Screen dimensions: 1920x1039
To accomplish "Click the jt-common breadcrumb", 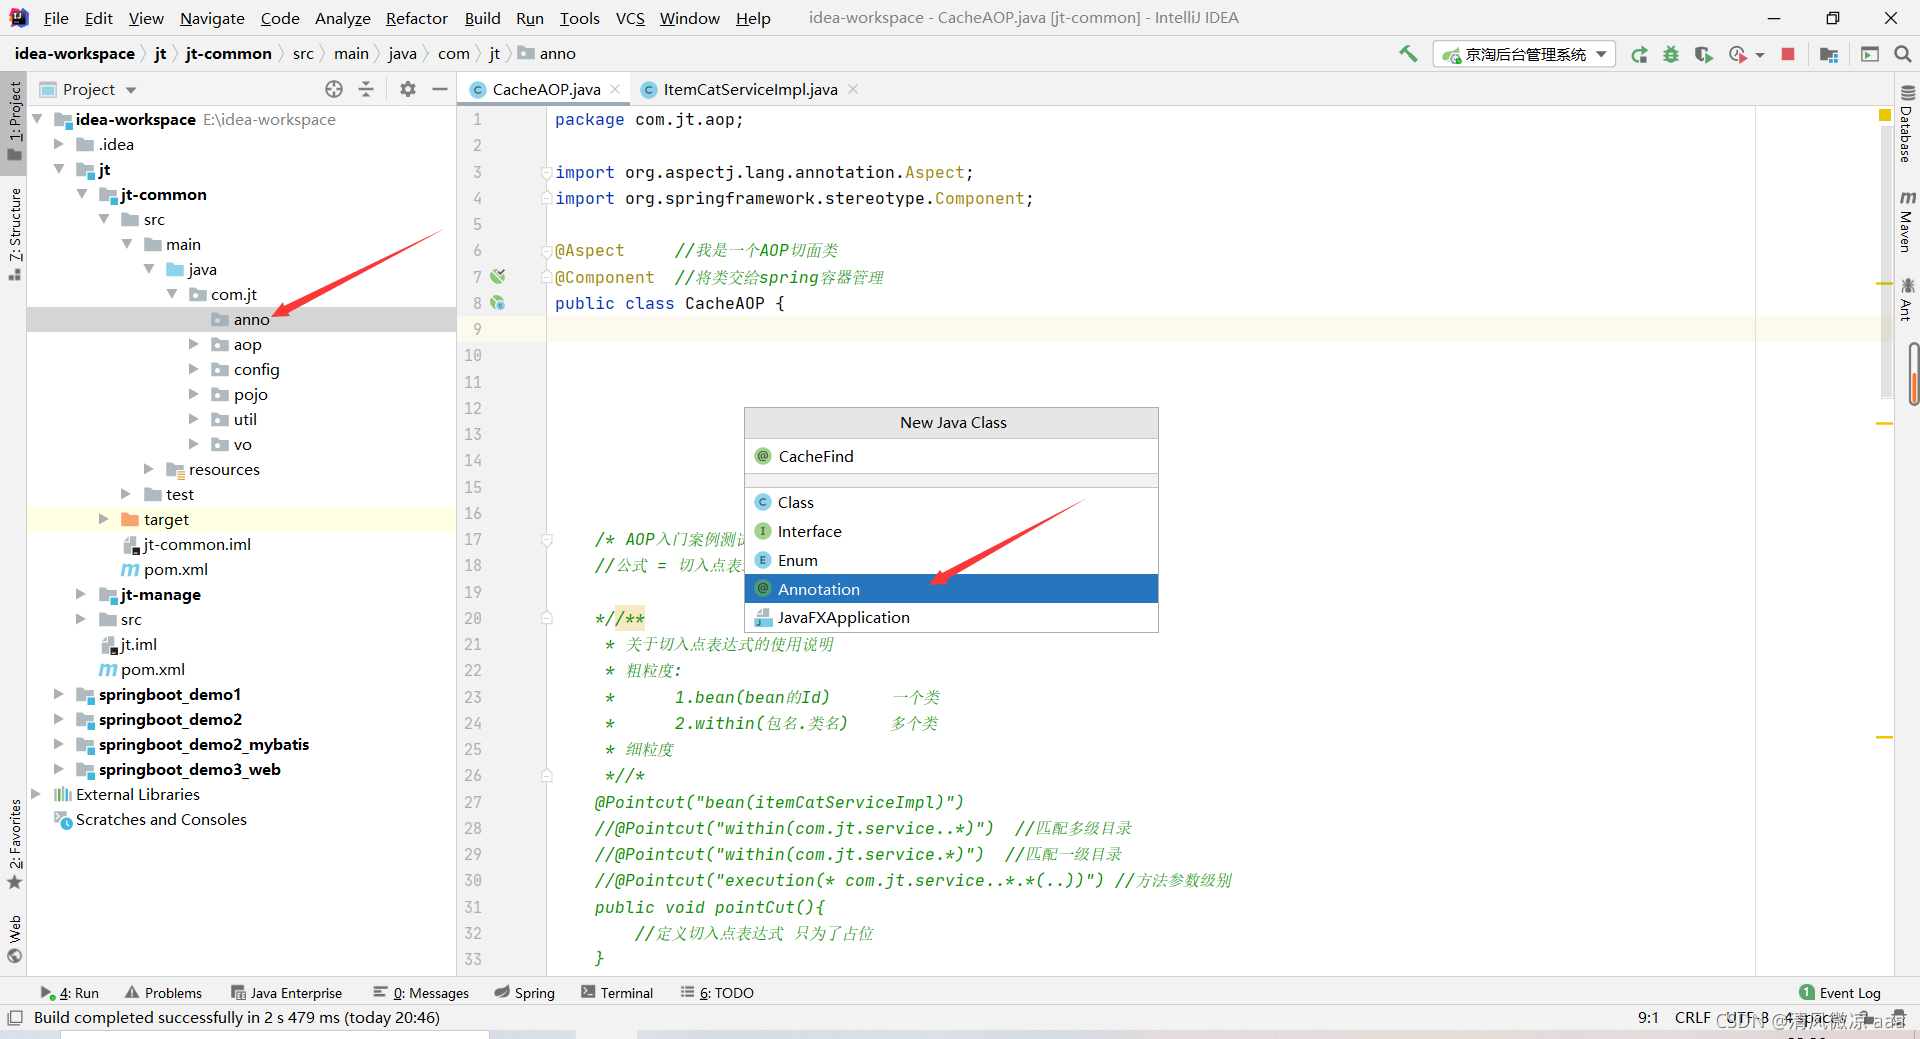I will 228,54.
